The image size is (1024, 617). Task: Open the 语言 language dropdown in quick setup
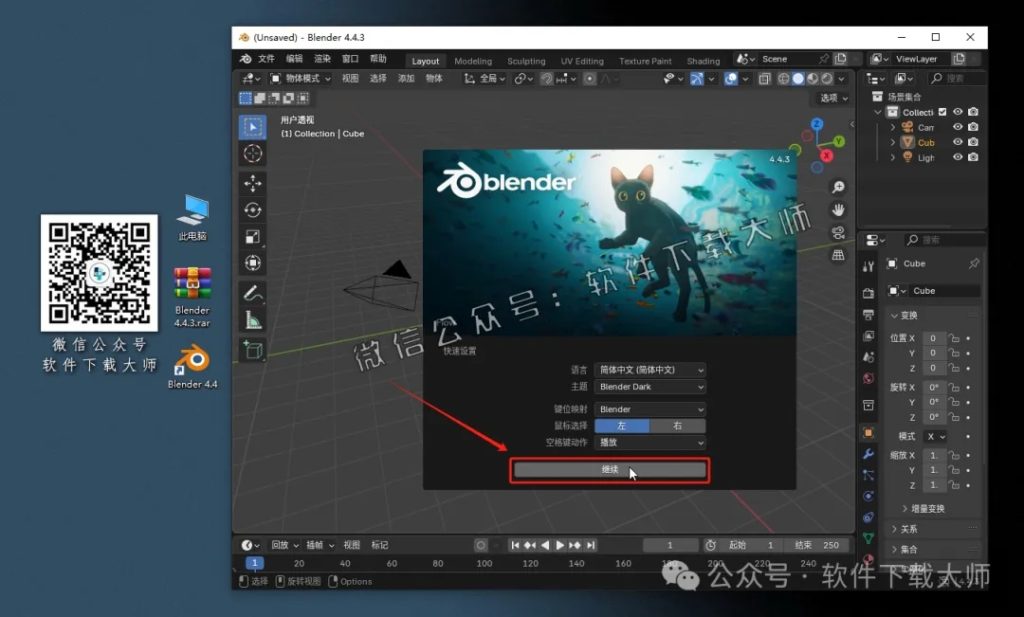pos(650,371)
